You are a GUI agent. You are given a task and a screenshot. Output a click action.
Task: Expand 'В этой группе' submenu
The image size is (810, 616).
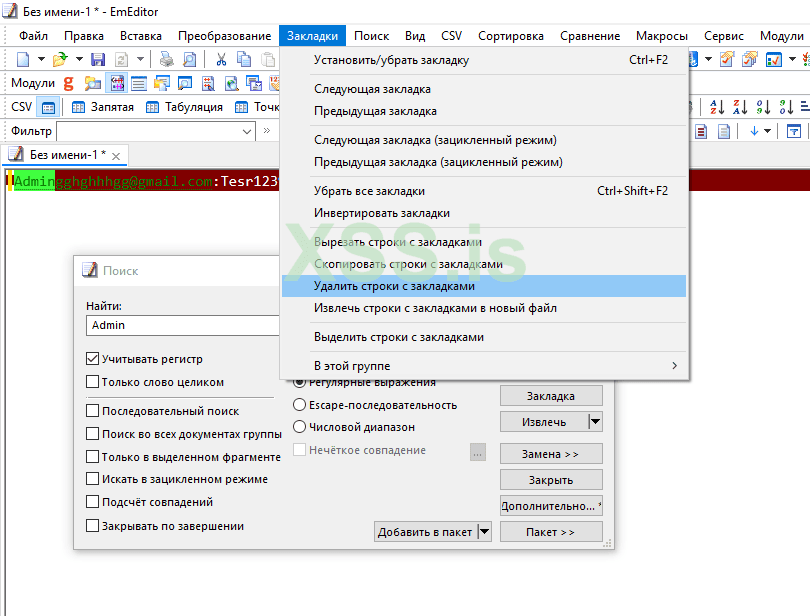[674, 366]
